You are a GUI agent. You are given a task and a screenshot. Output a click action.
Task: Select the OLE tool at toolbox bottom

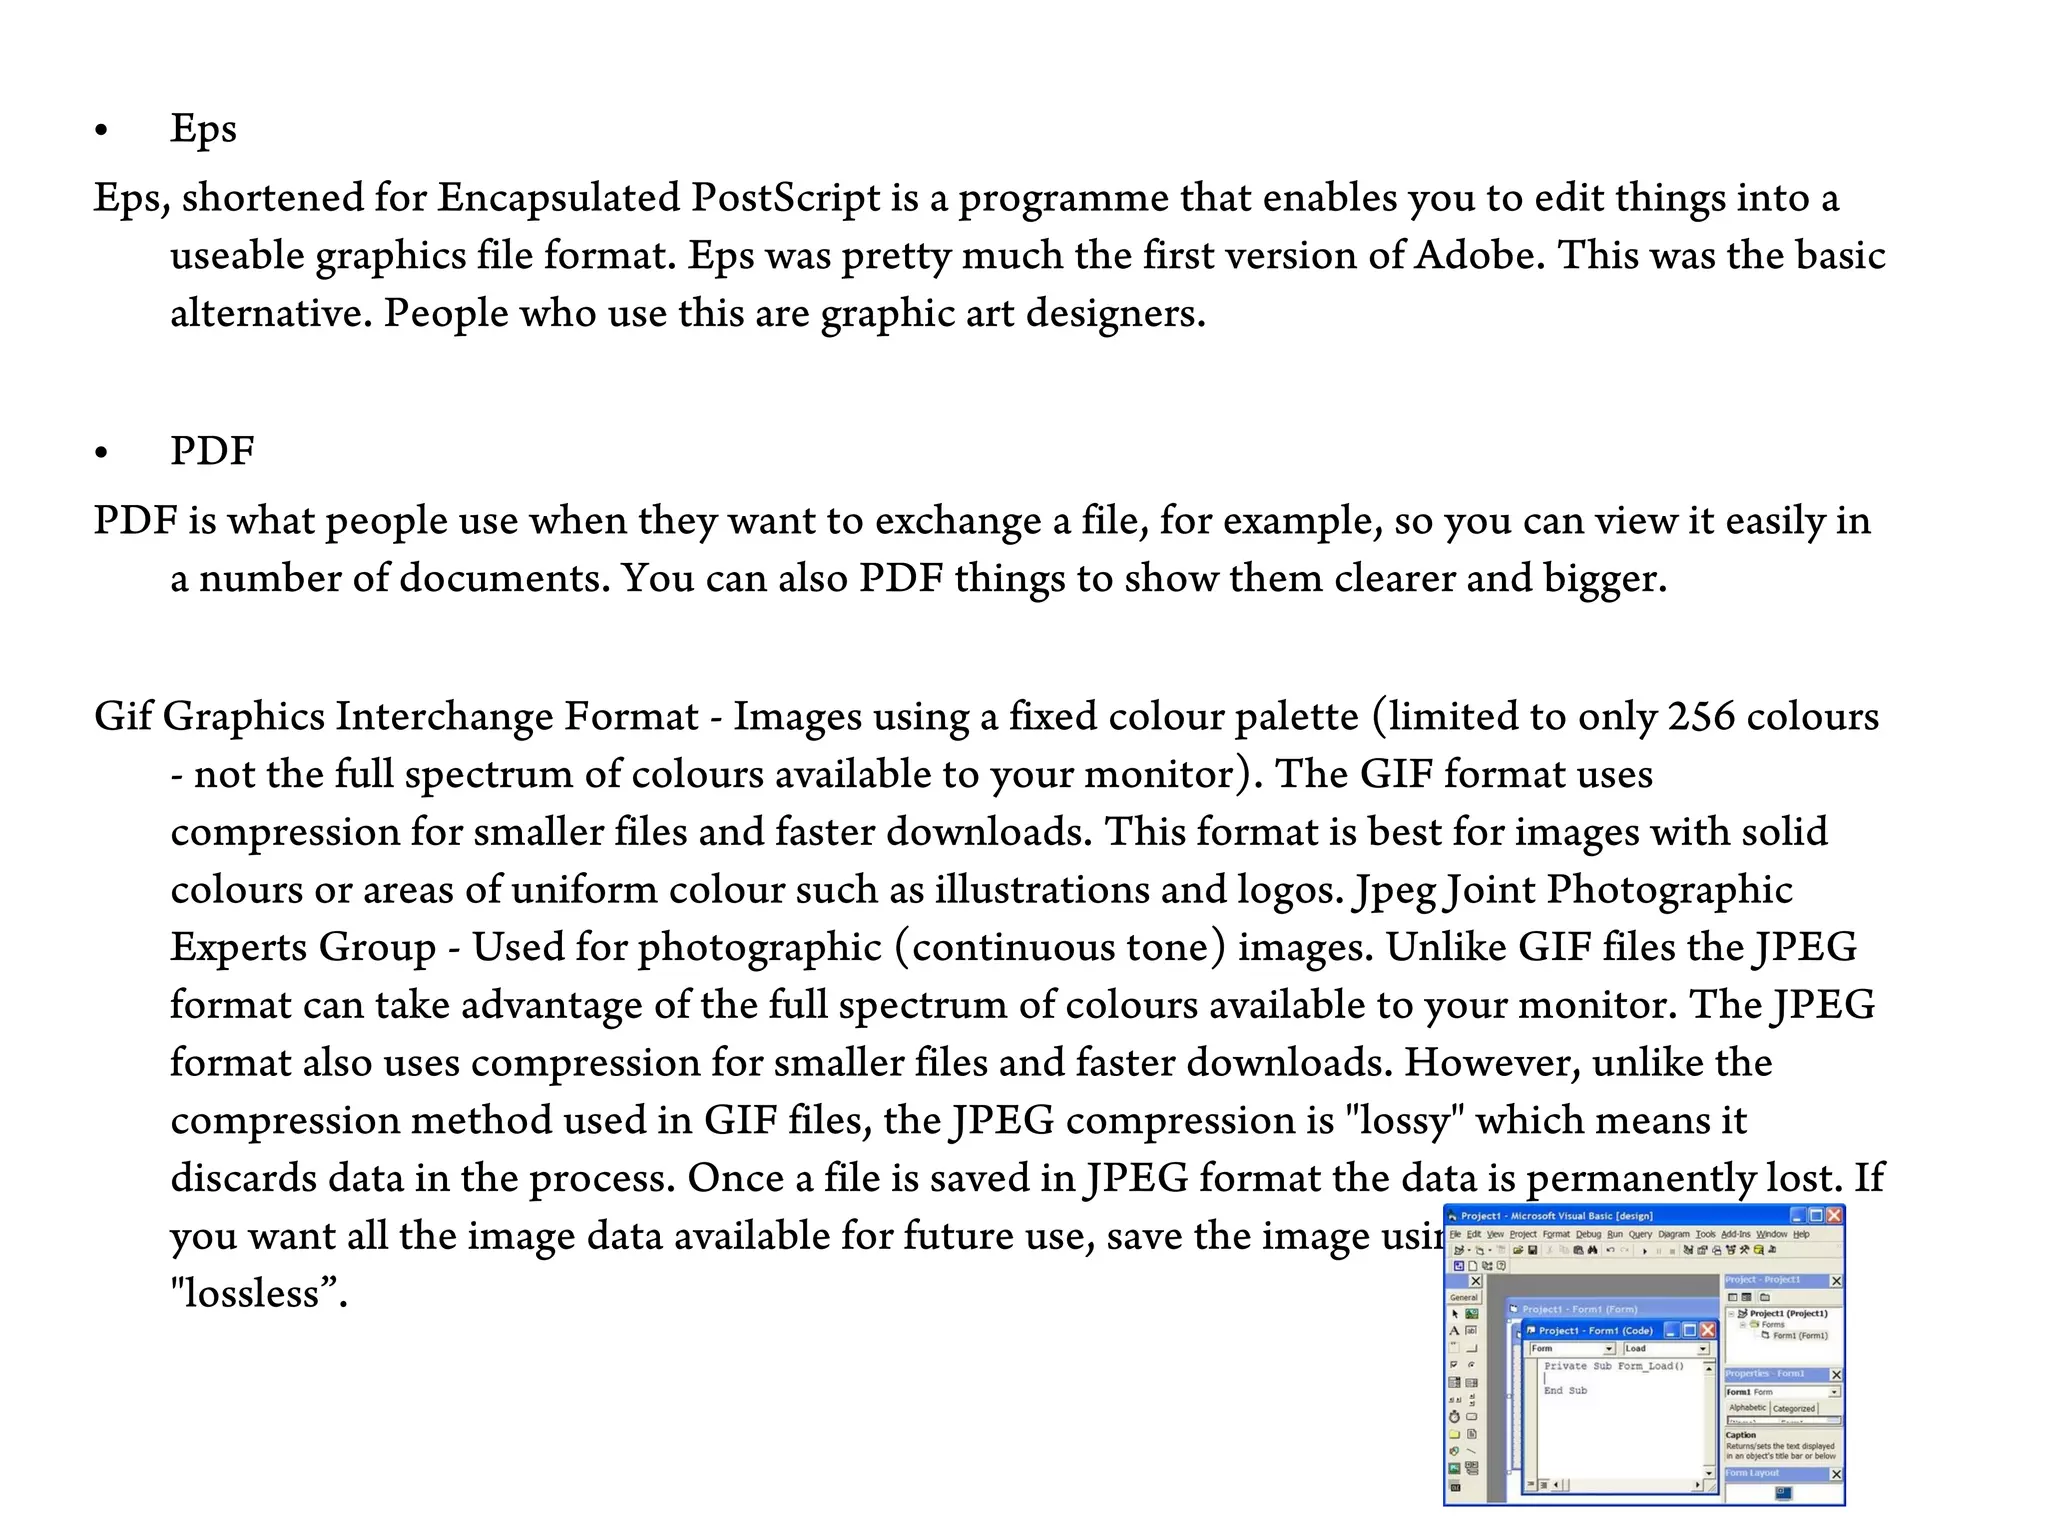1455,1486
